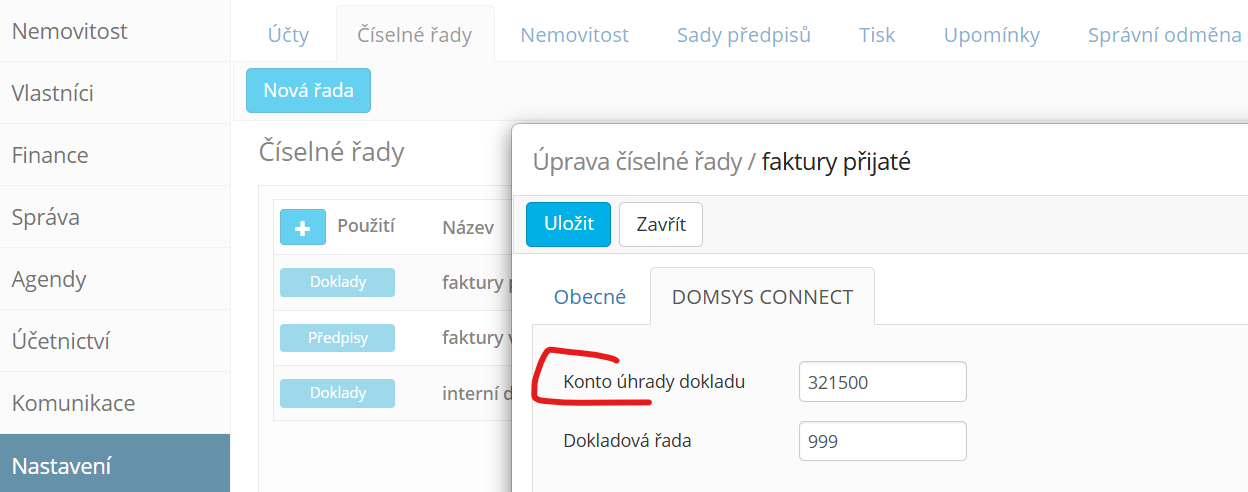Open the Účty tab
The image size is (1248, 492).
(288, 35)
